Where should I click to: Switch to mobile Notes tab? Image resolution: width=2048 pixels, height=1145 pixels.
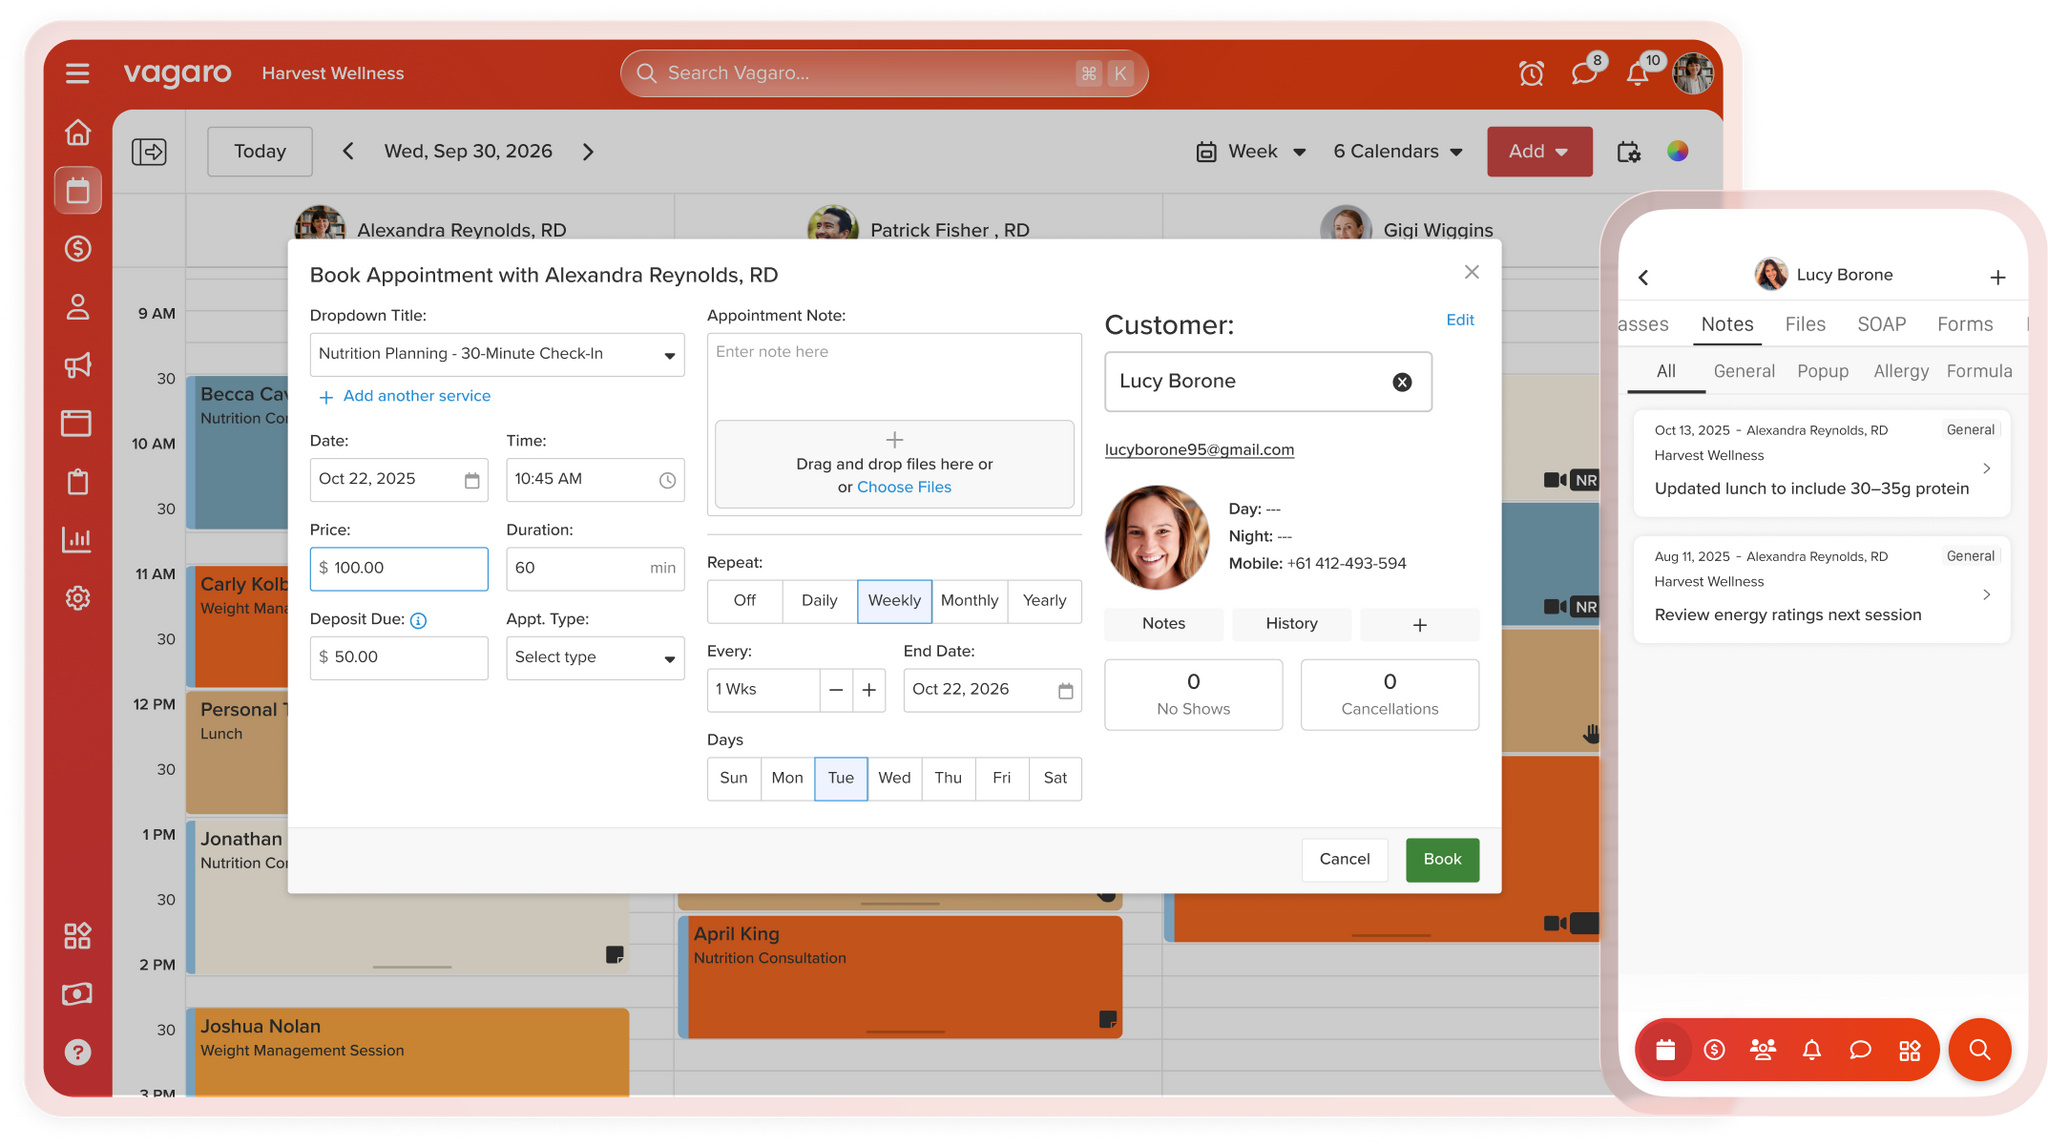1727,324
